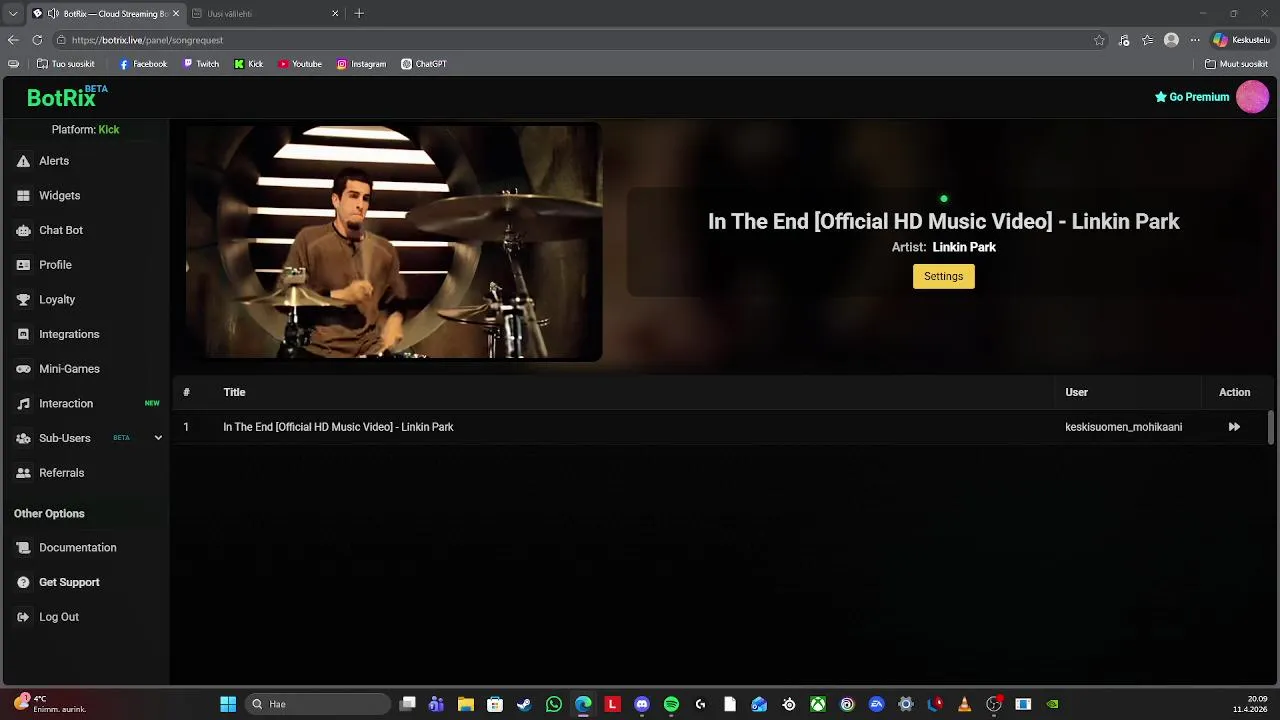Screen dimensions: 1280x720
Task: Open Kick bookmark
Action: pyautogui.click(x=249, y=64)
